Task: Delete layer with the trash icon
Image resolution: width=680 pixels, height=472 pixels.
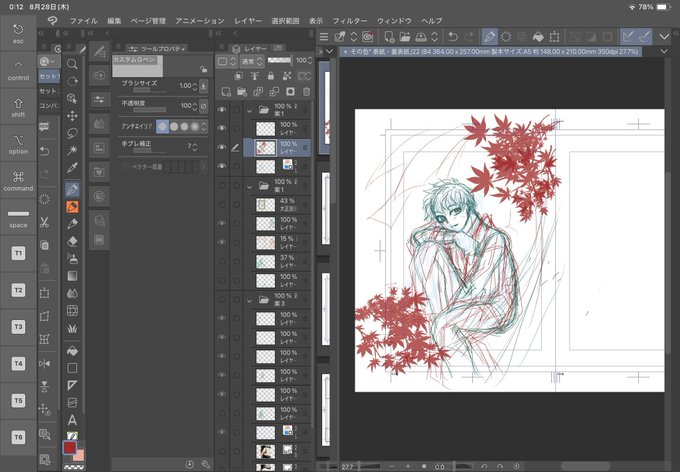Action: click(x=306, y=92)
